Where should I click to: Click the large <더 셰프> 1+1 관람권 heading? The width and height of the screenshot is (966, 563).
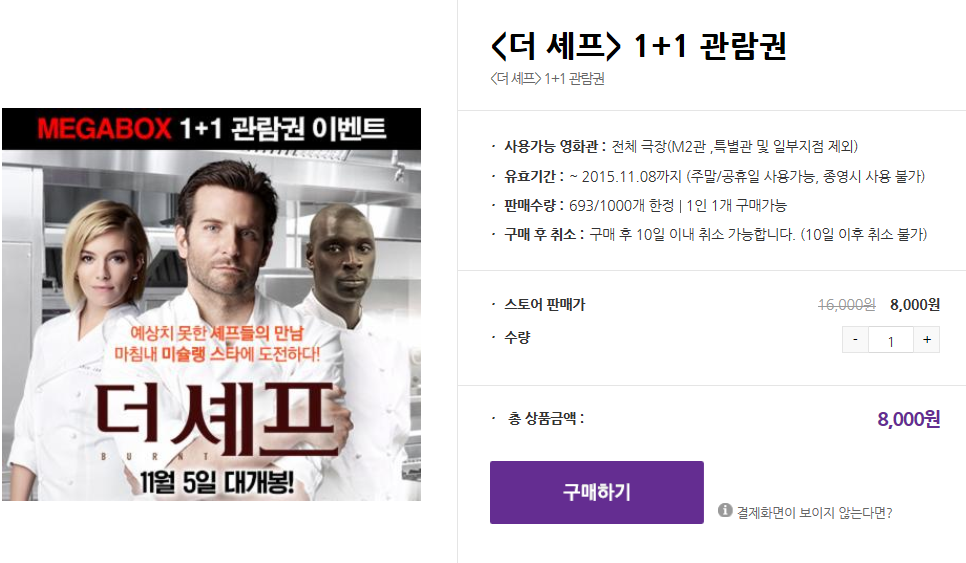tap(638, 46)
